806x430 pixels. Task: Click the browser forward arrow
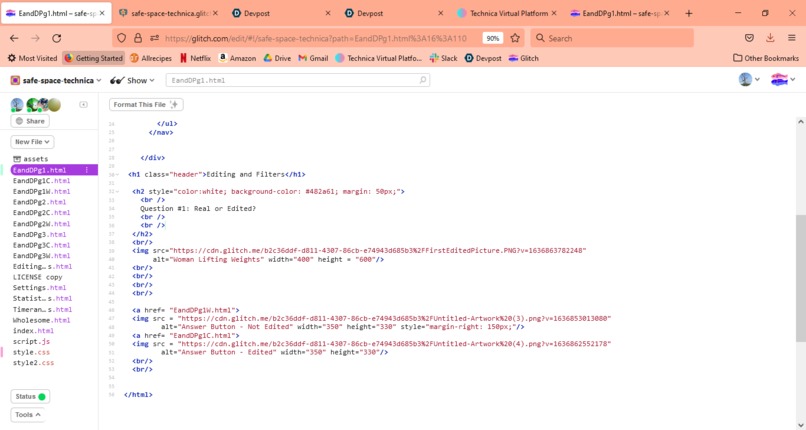pos(35,38)
